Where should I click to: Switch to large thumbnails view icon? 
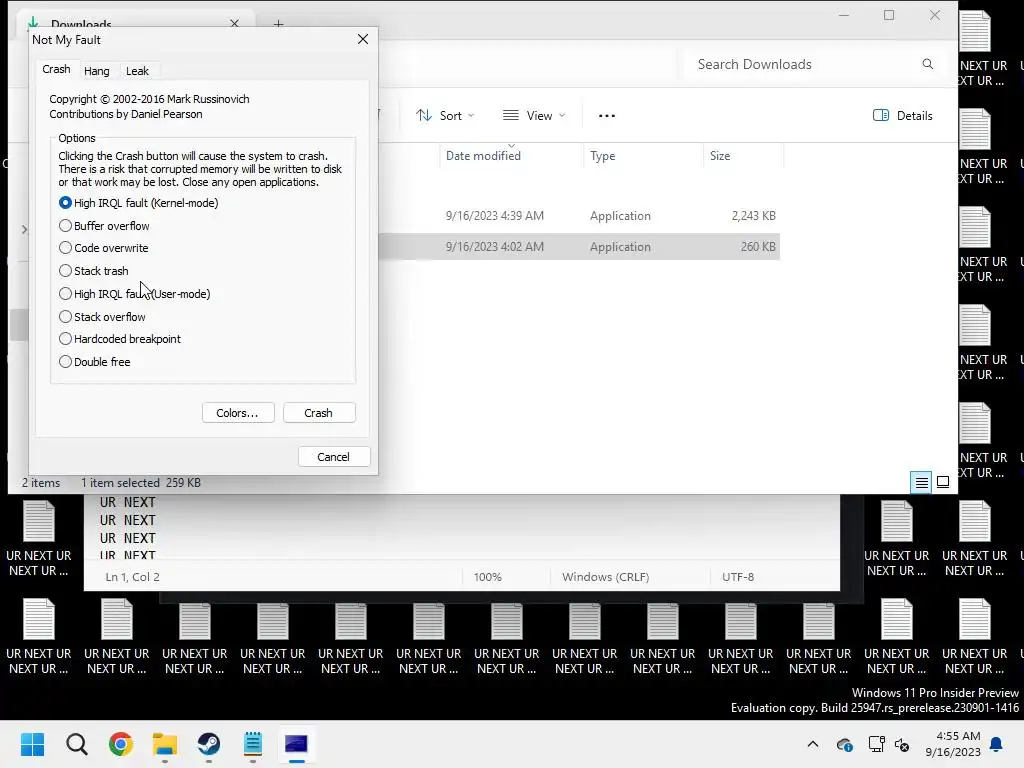(x=943, y=483)
